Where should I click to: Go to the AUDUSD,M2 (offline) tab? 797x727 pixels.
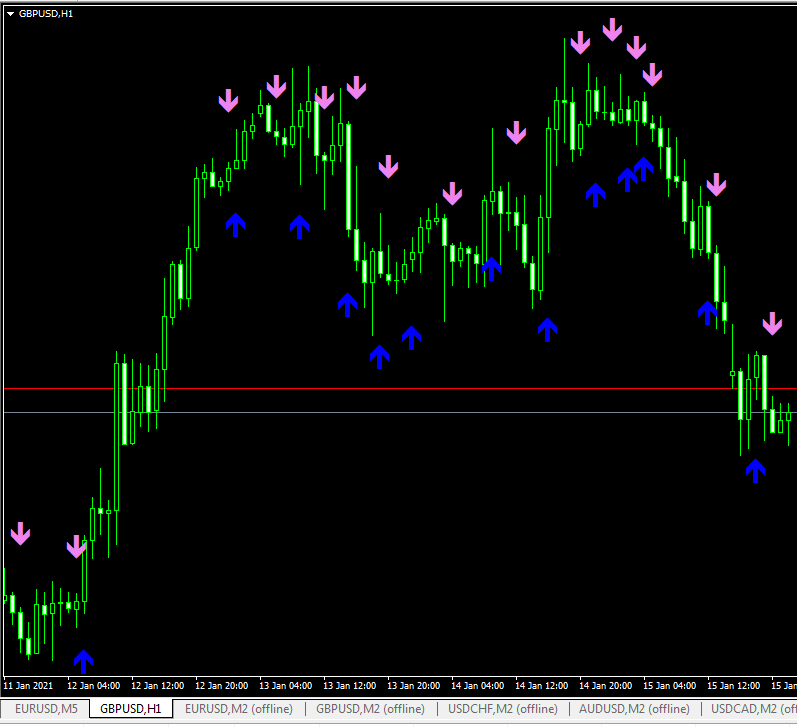[x=634, y=709]
